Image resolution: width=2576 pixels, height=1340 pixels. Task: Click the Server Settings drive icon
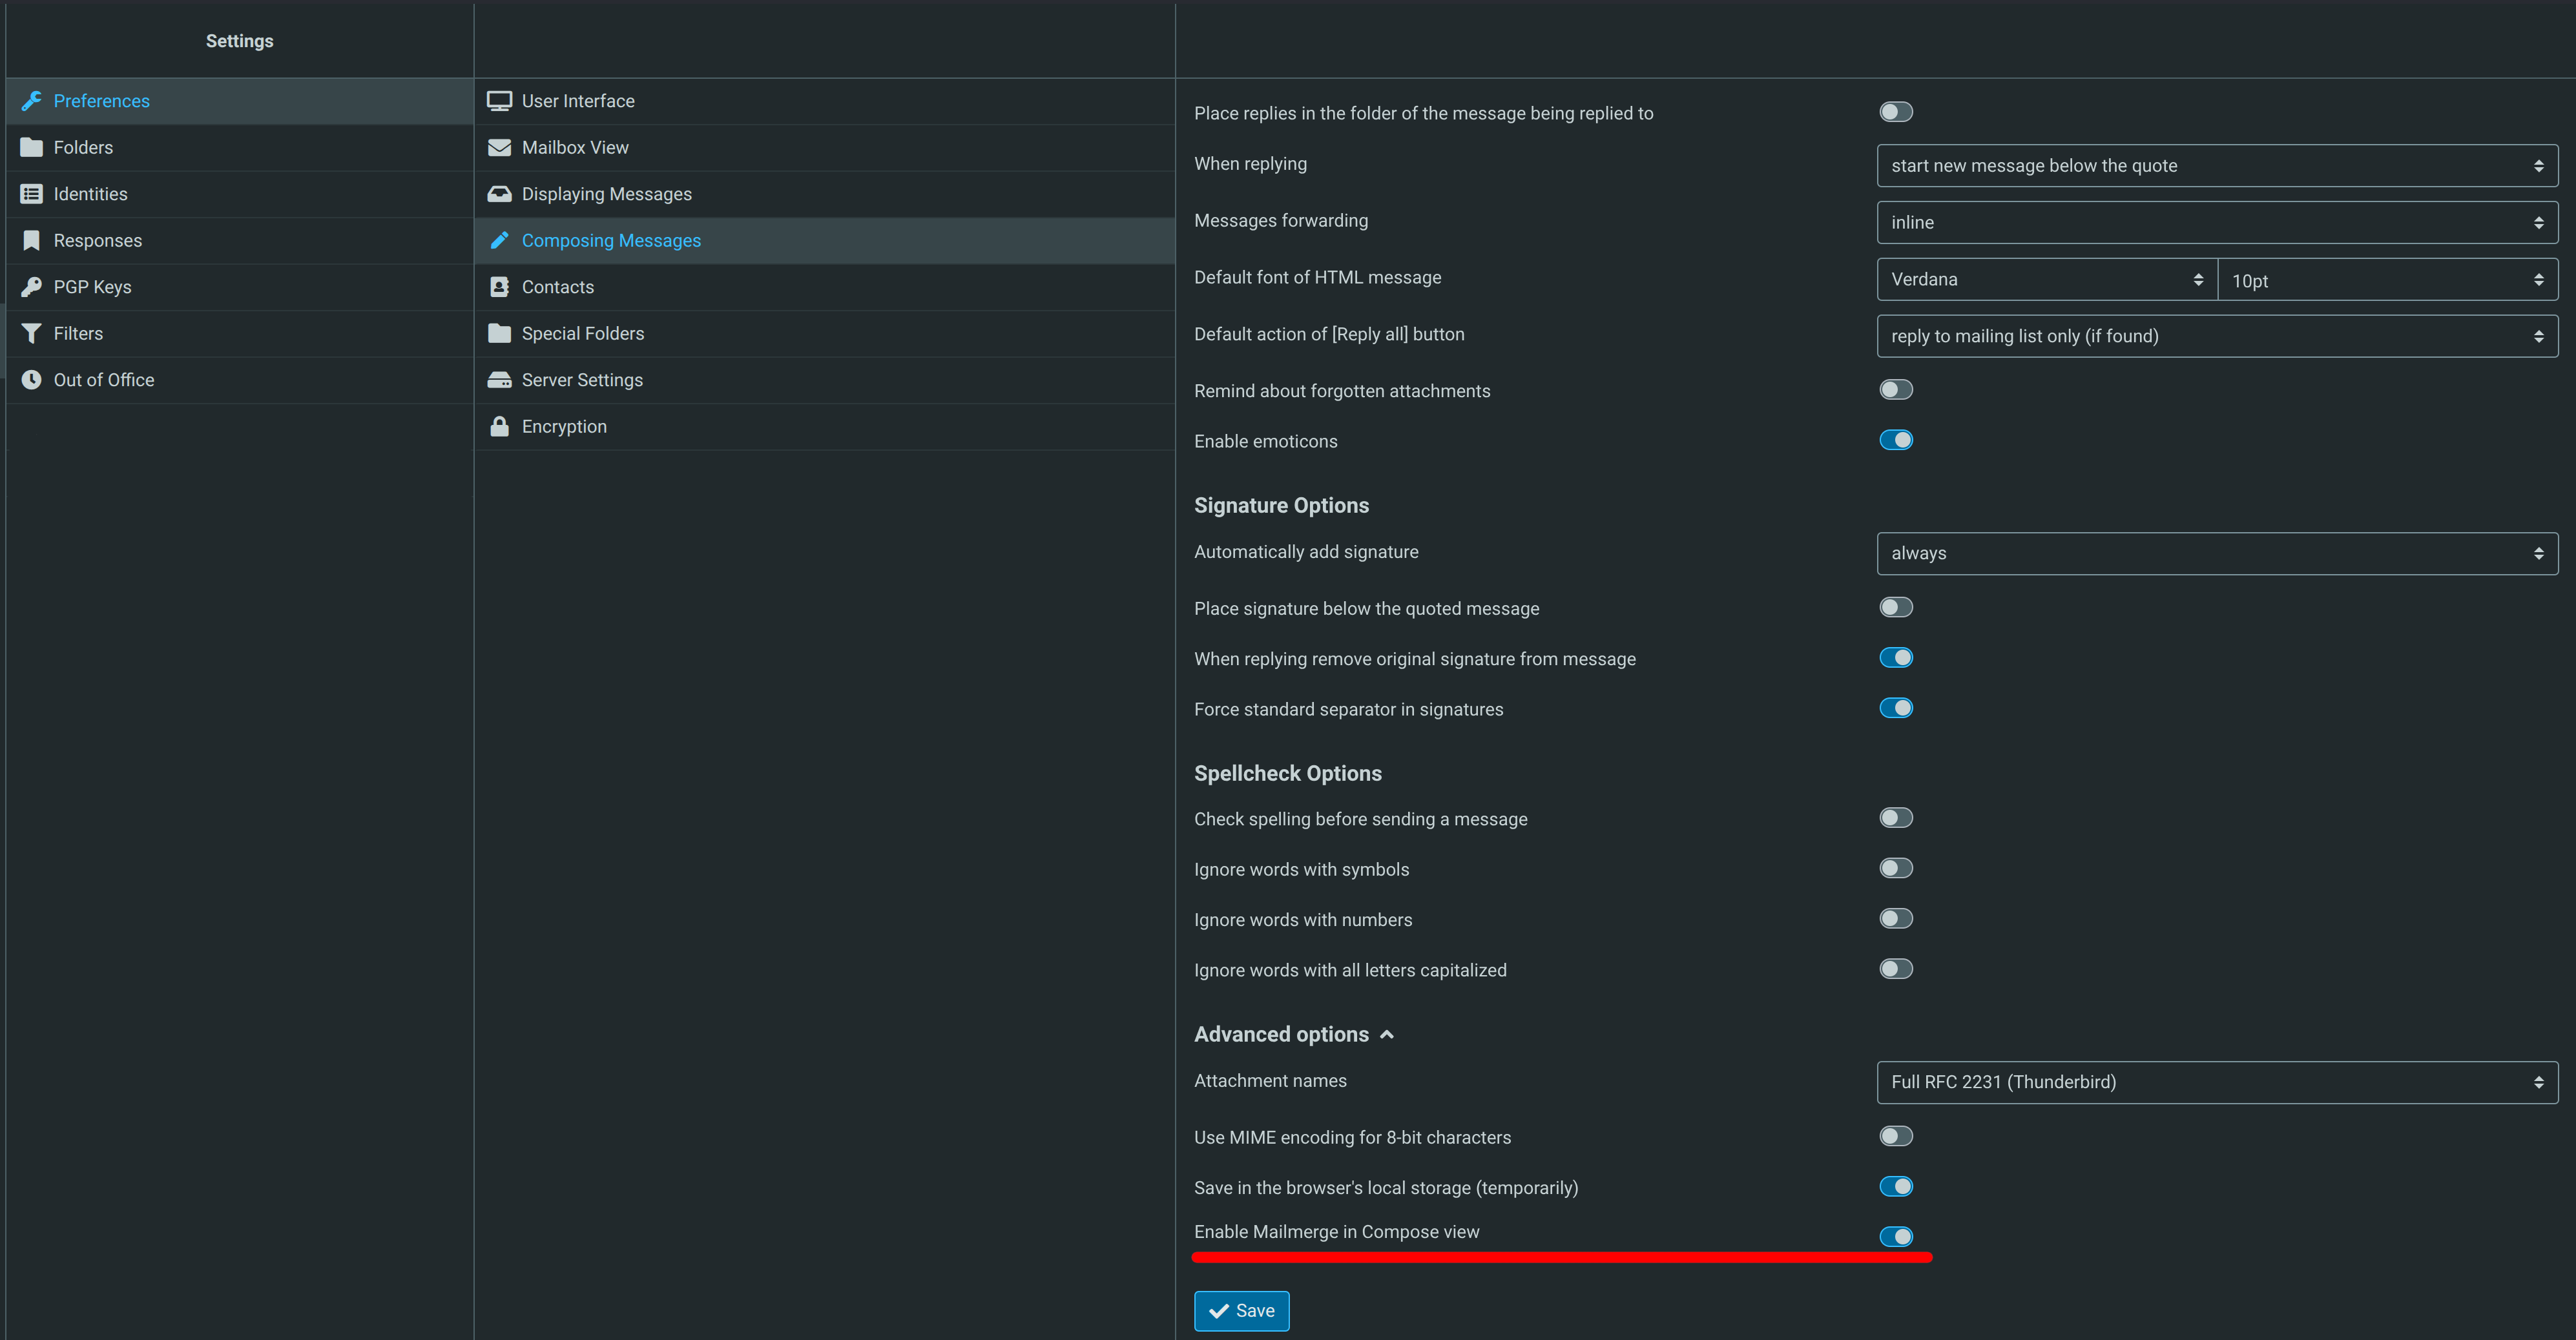click(499, 380)
